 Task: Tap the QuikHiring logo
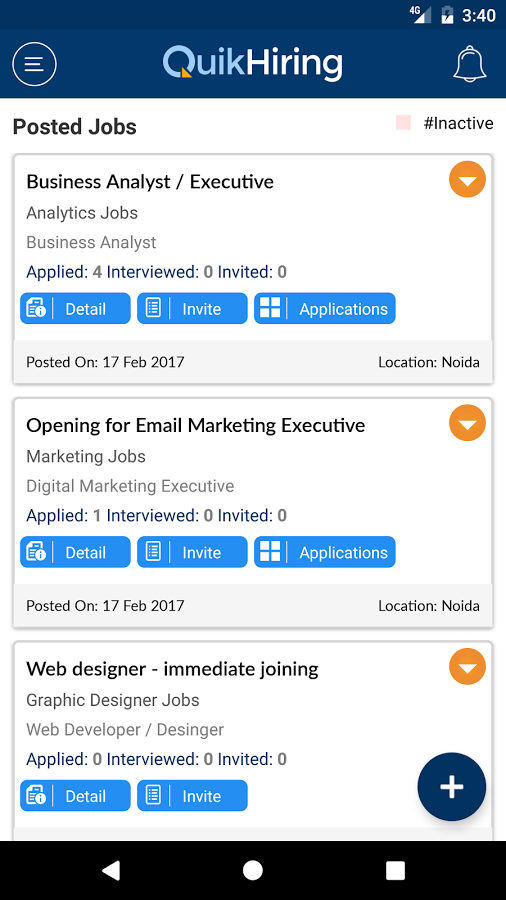pyautogui.click(x=253, y=63)
